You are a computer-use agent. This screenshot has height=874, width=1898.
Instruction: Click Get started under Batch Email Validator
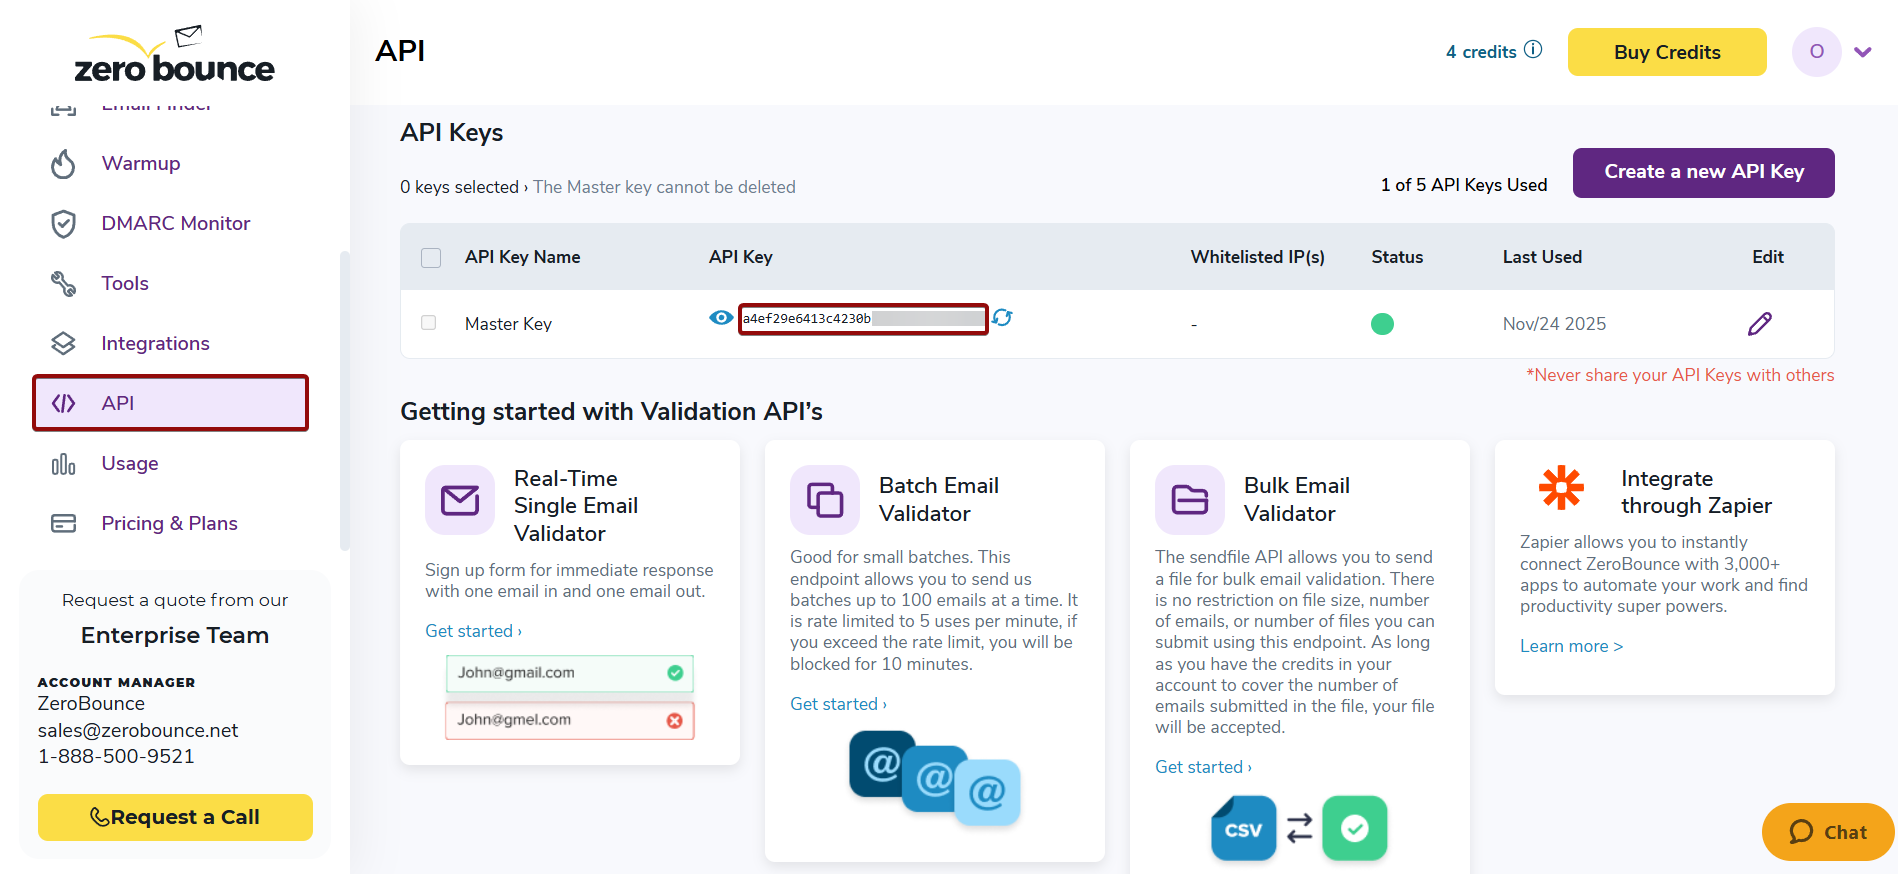point(838,704)
